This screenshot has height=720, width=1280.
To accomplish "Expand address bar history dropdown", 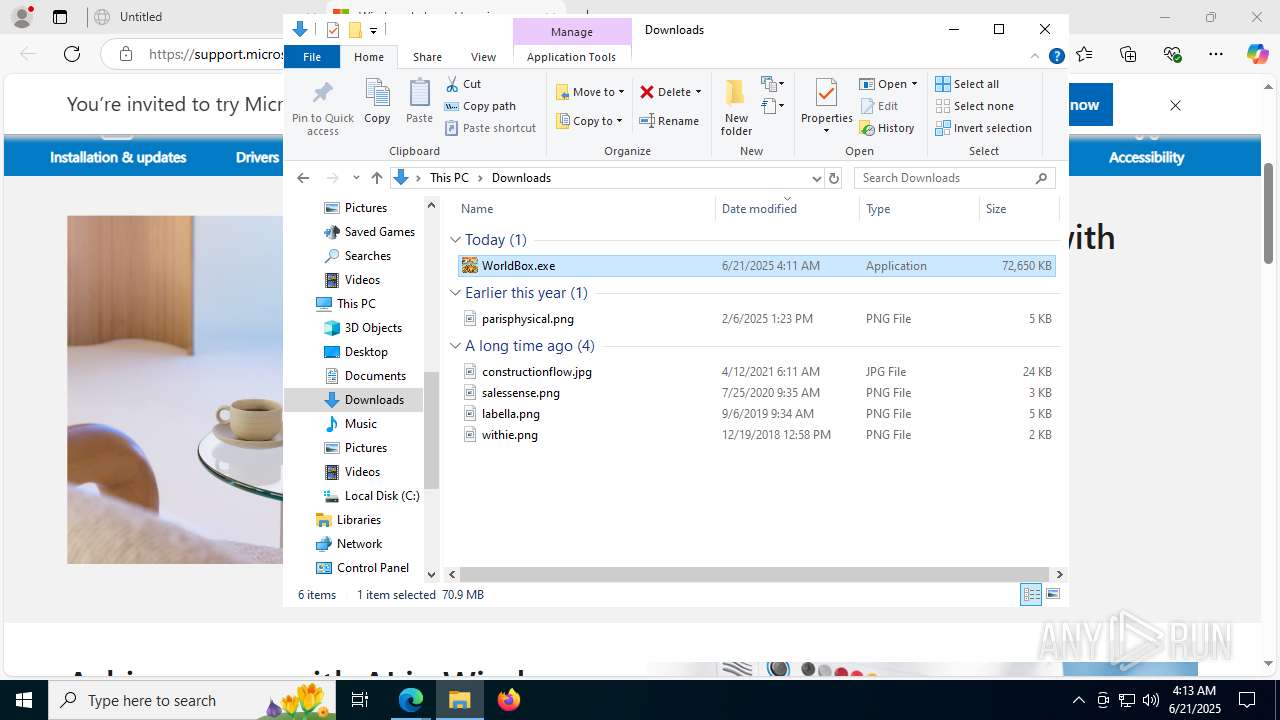I will coord(816,178).
